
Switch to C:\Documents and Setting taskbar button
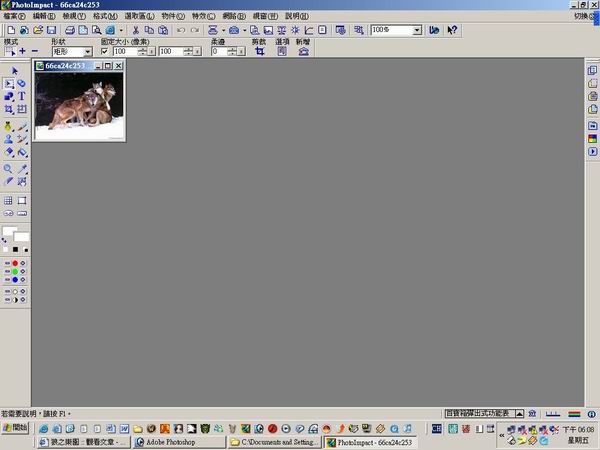pyautogui.click(x=274, y=442)
